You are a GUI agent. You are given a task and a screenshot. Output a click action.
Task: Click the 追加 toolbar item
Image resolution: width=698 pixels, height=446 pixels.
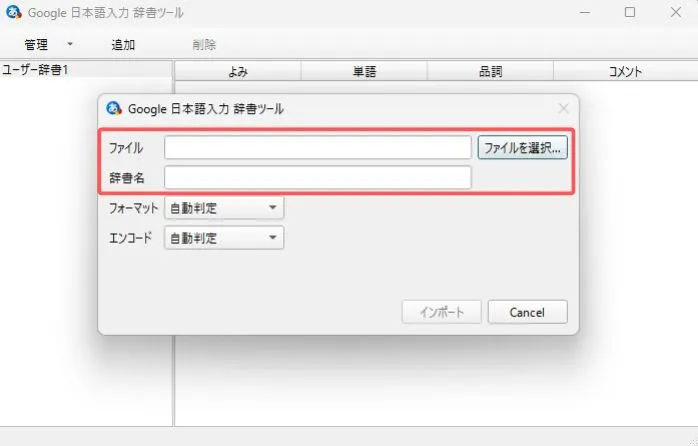pyautogui.click(x=123, y=45)
